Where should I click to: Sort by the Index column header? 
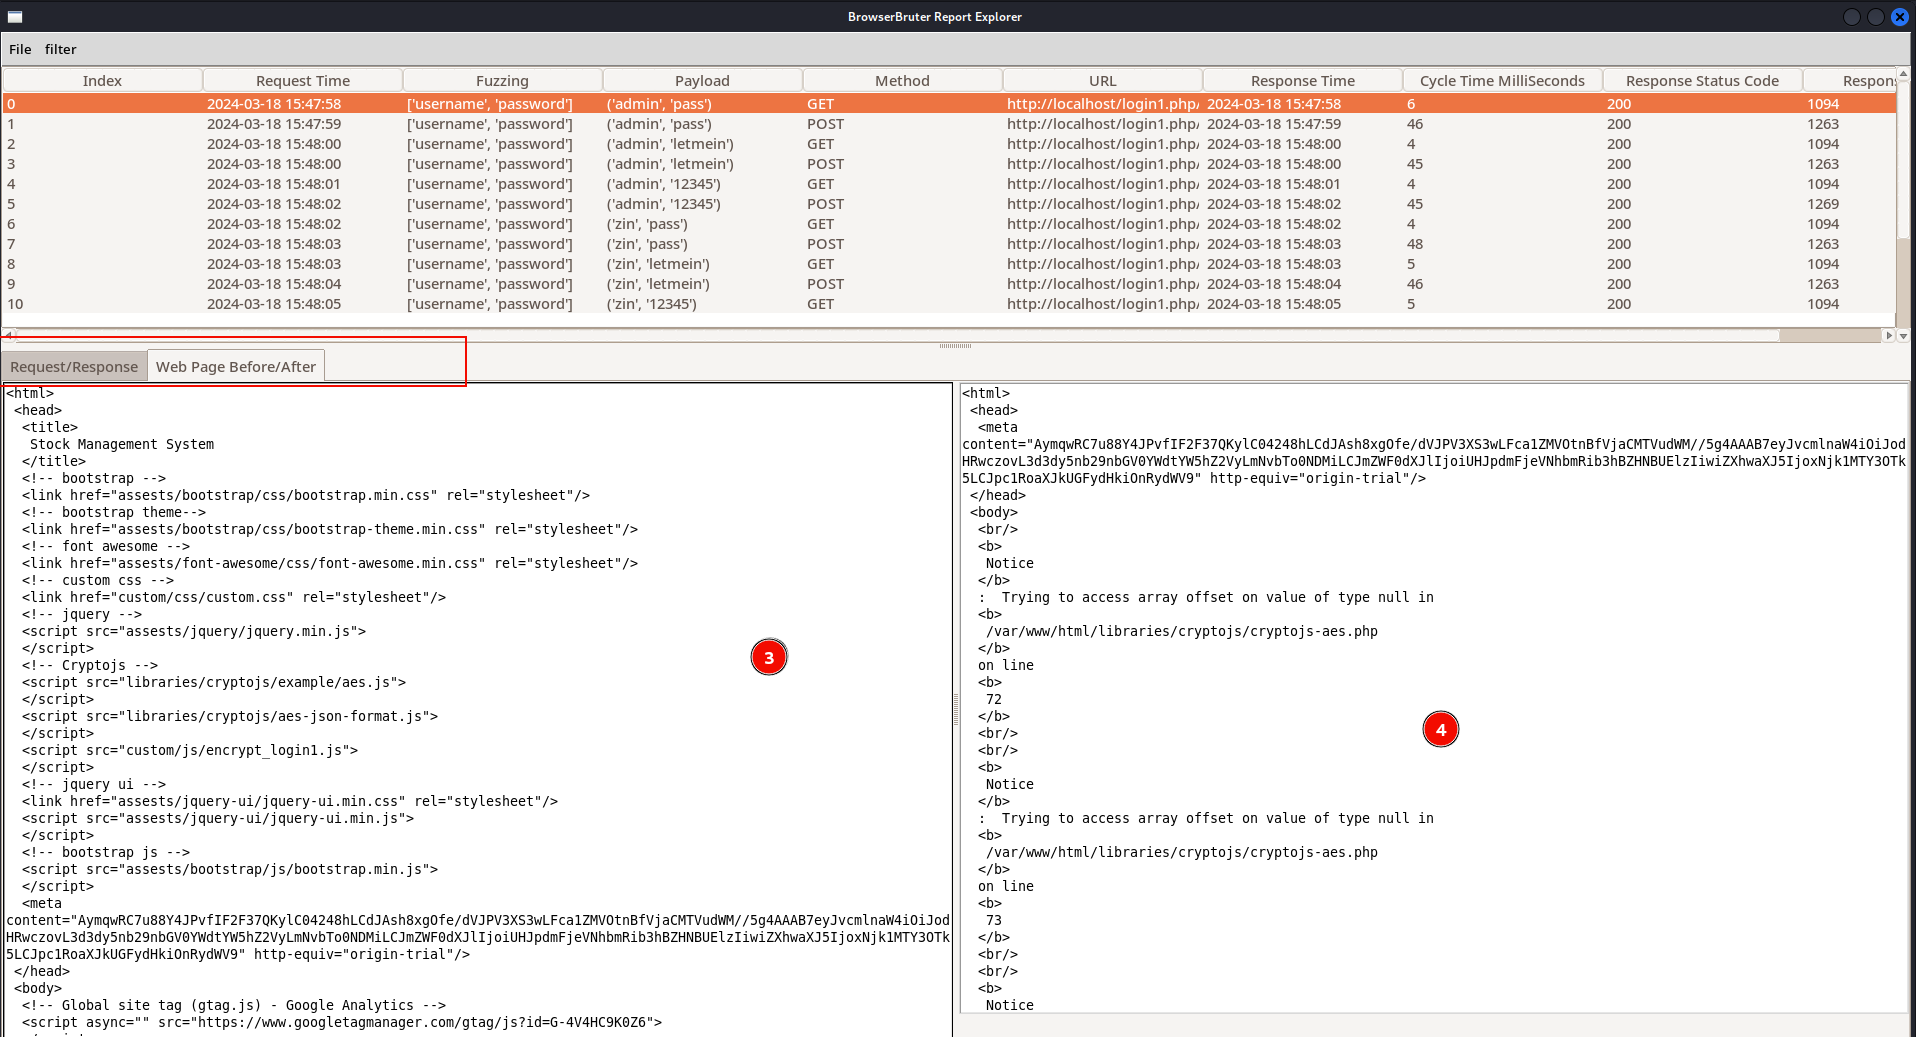pyautogui.click(x=102, y=81)
